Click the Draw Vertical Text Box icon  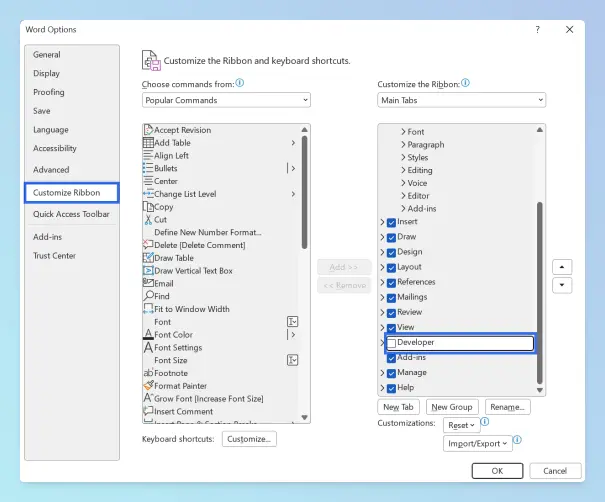[148, 270]
